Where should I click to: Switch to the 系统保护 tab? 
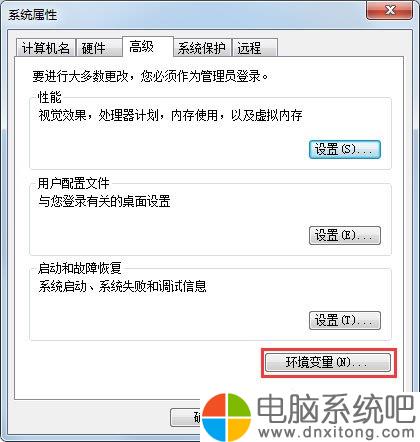[x=202, y=48]
